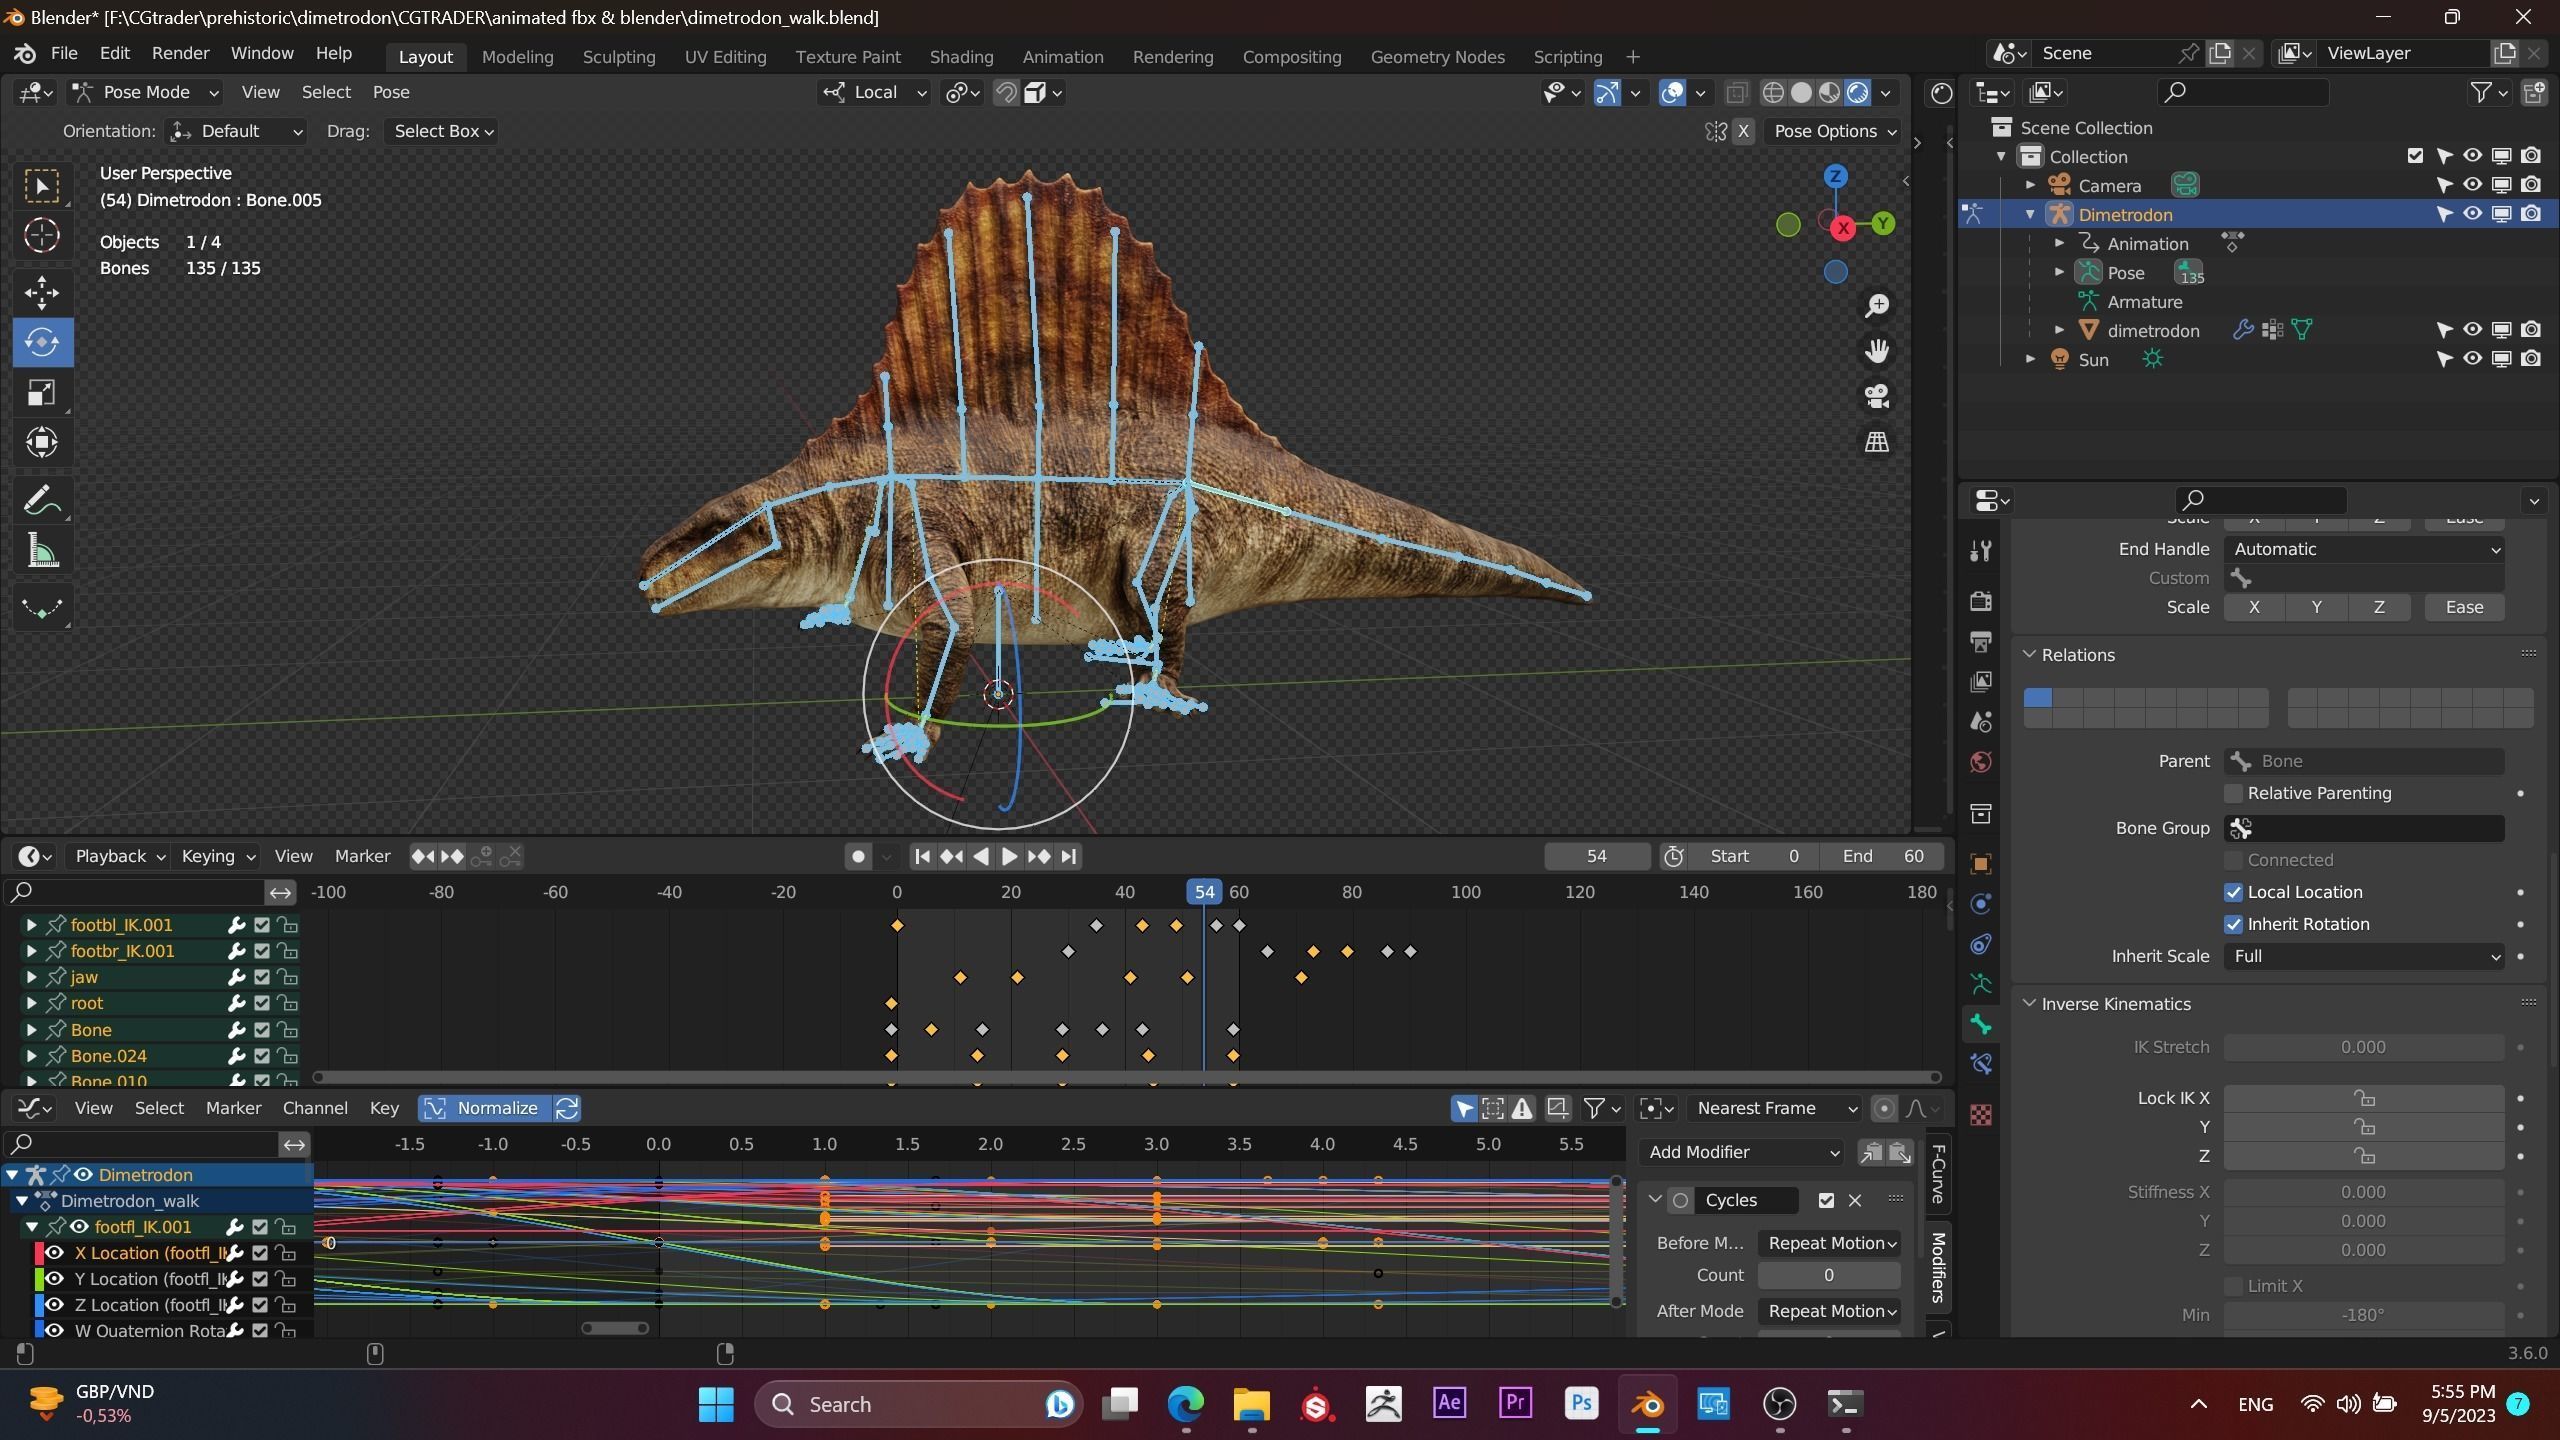Open the Tool properties tab

pyautogui.click(x=1981, y=551)
